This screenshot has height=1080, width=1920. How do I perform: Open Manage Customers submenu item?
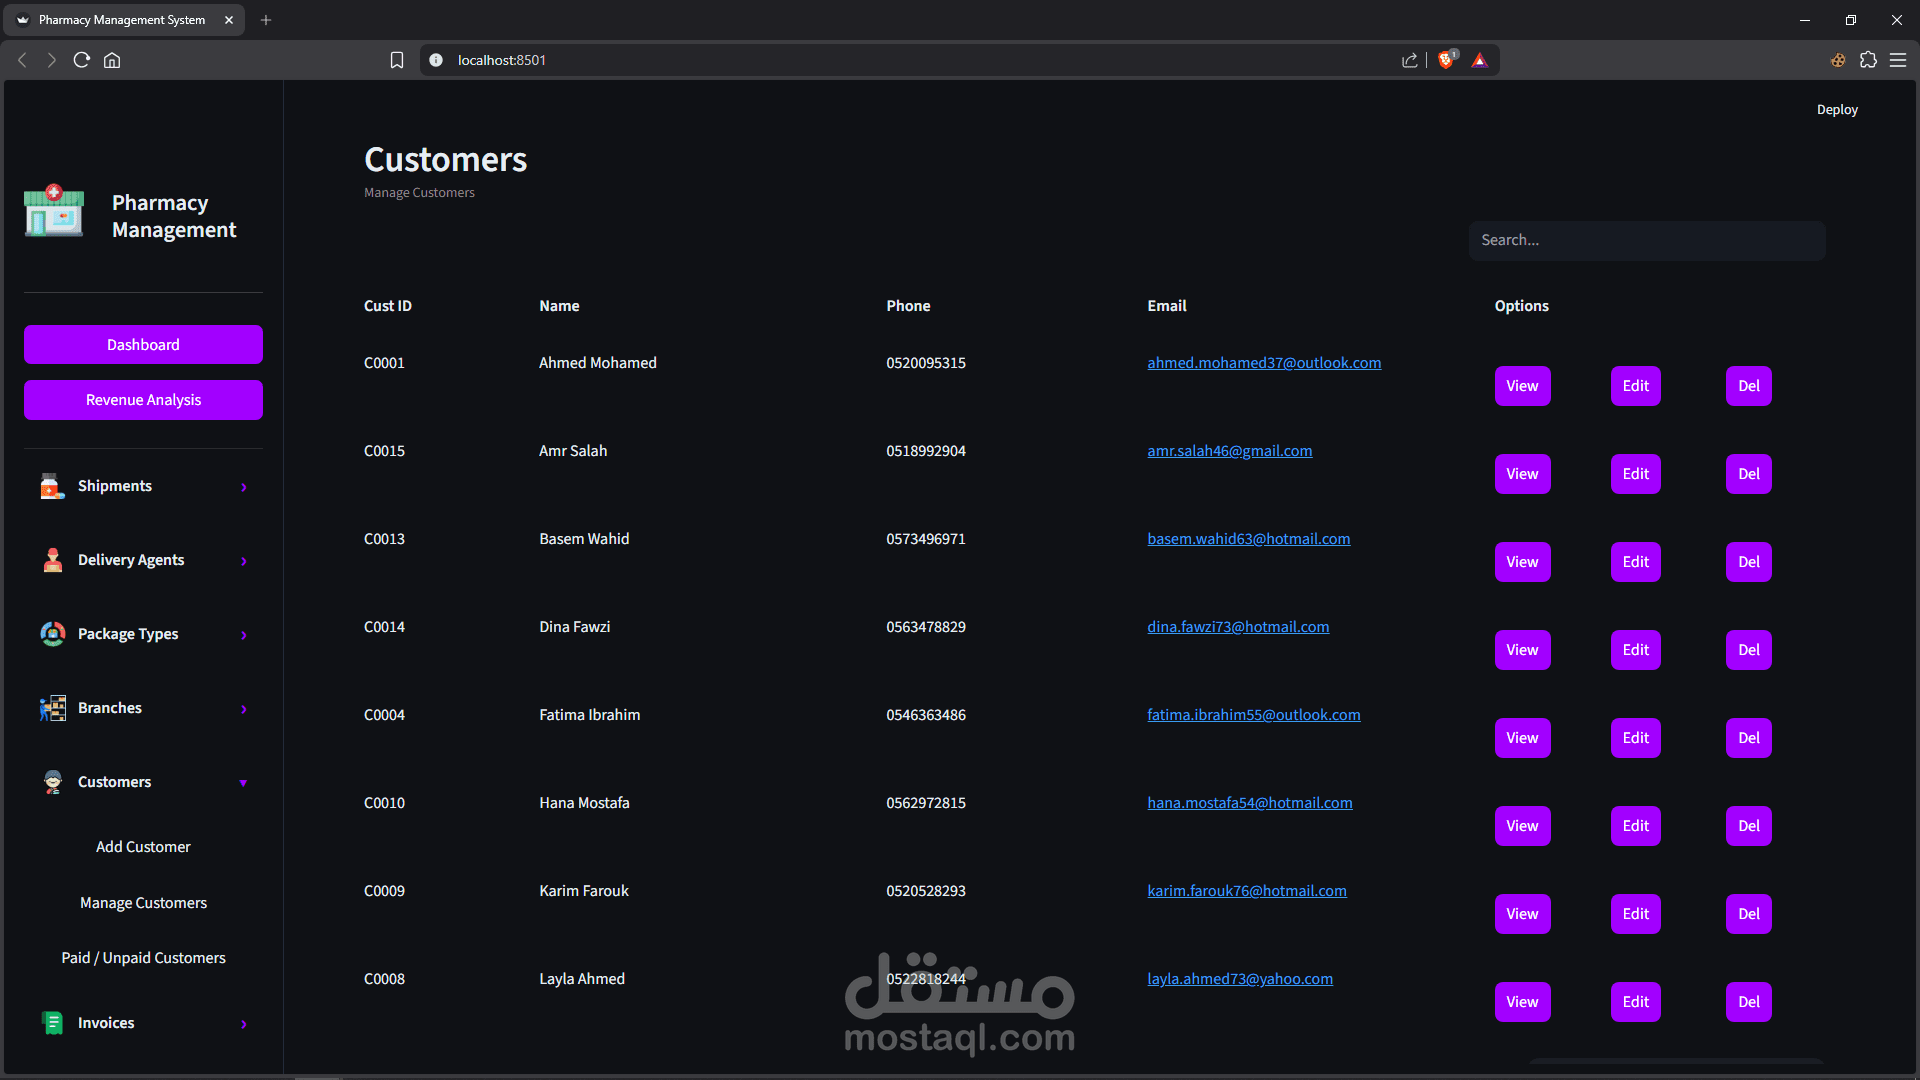point(143,903)
